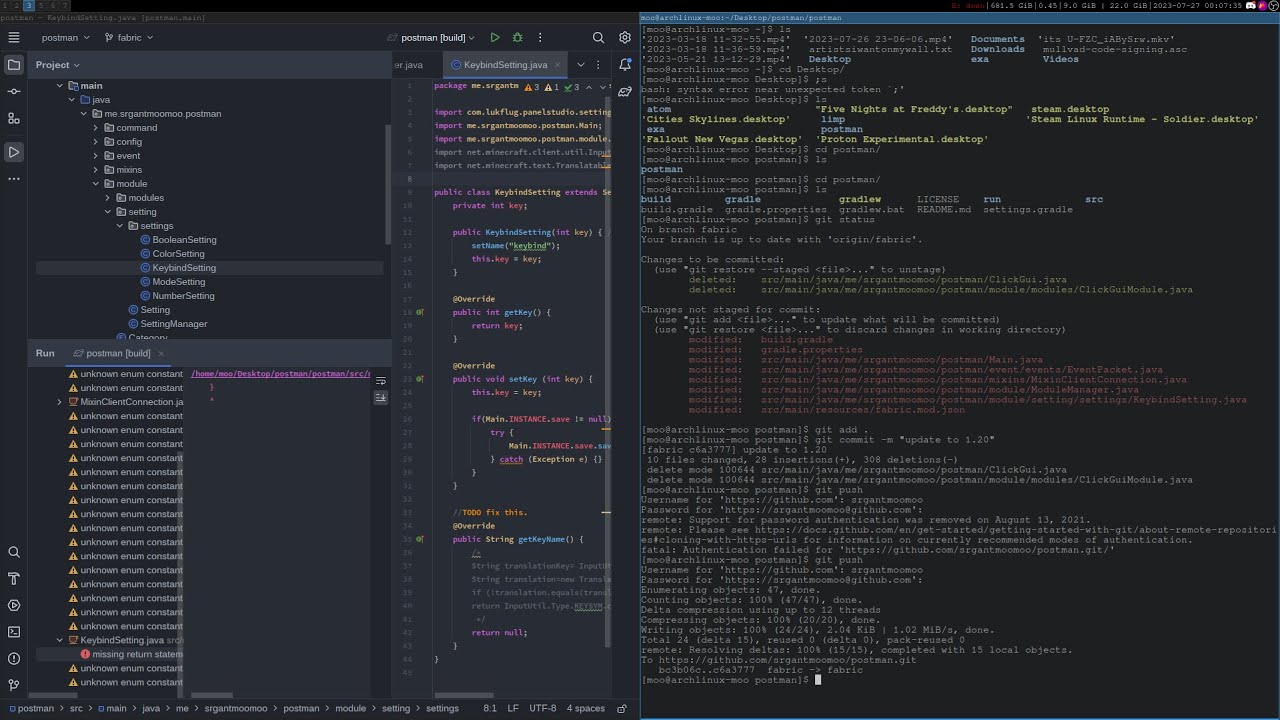Open BooleanSetting class in project tree
This screenshot has width=1280, height=720.
click(x=184, y=240)
